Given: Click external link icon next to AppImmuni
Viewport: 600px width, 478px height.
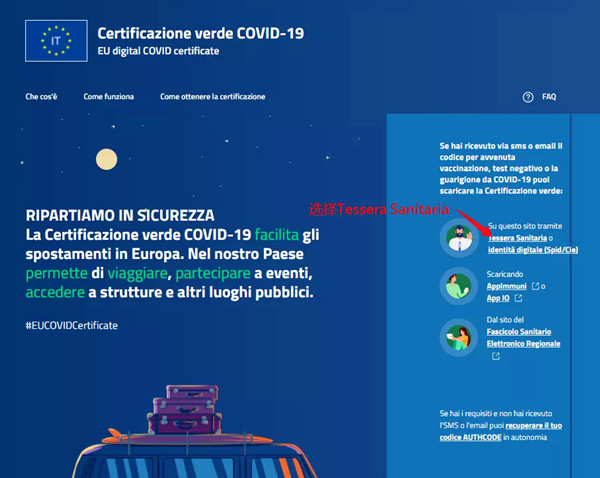Looking at the screenshot, I should [535, 286].
